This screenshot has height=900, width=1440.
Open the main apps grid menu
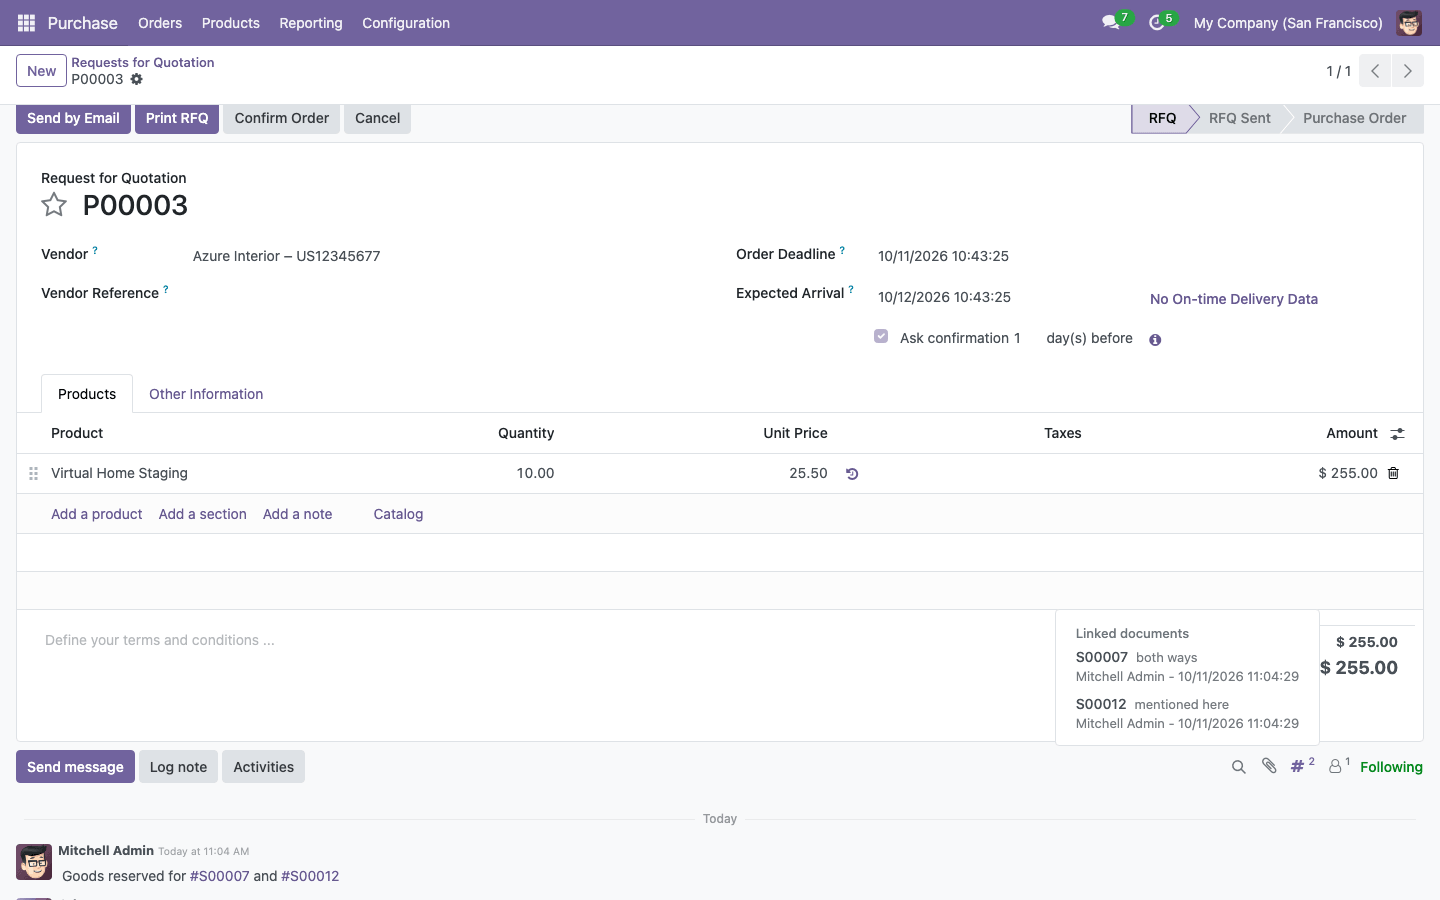coord(26,23)
